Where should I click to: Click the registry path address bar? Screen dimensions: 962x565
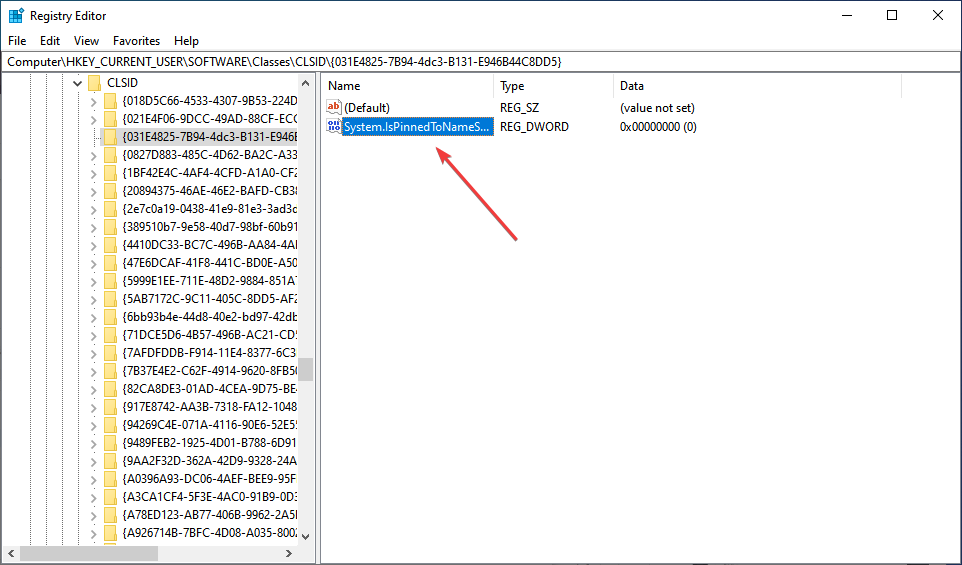click(x=480, y=61)
